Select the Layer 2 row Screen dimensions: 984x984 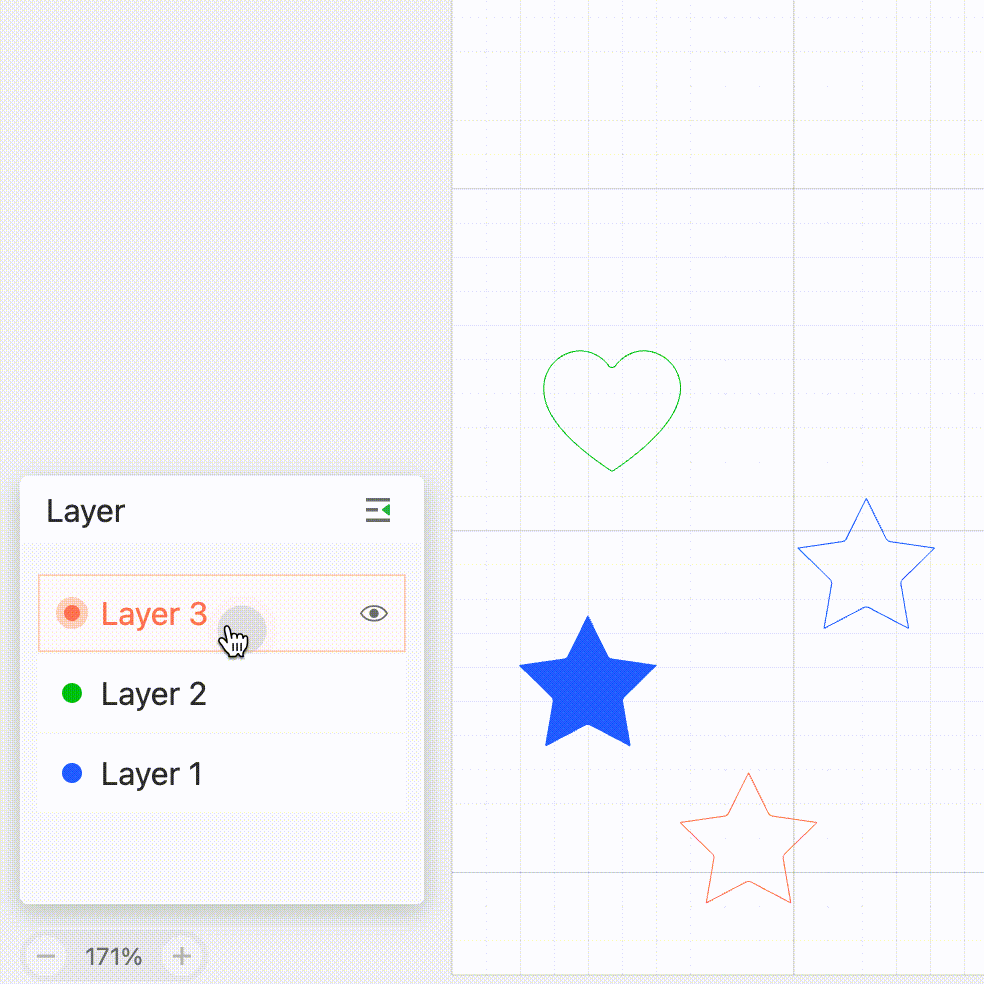click(222, 693)
